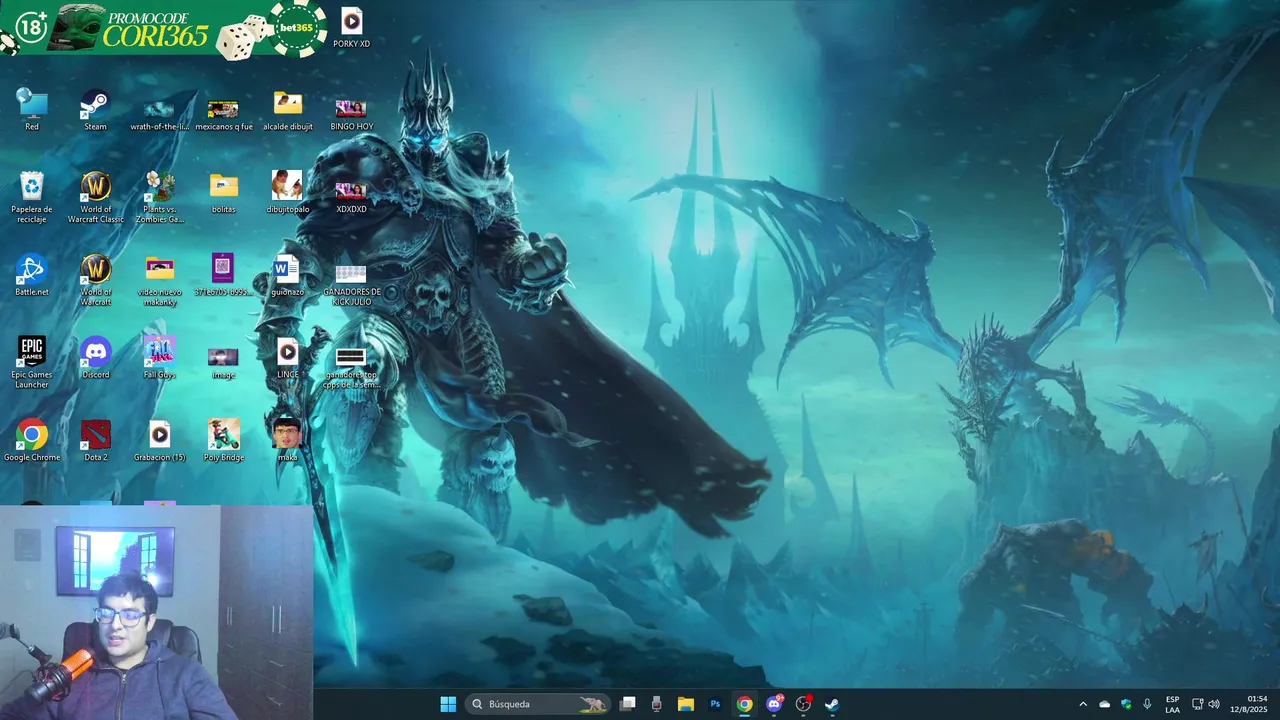Open Discord from the taskbar
This screenshot has height=720, width=1280.
(773, 704)
